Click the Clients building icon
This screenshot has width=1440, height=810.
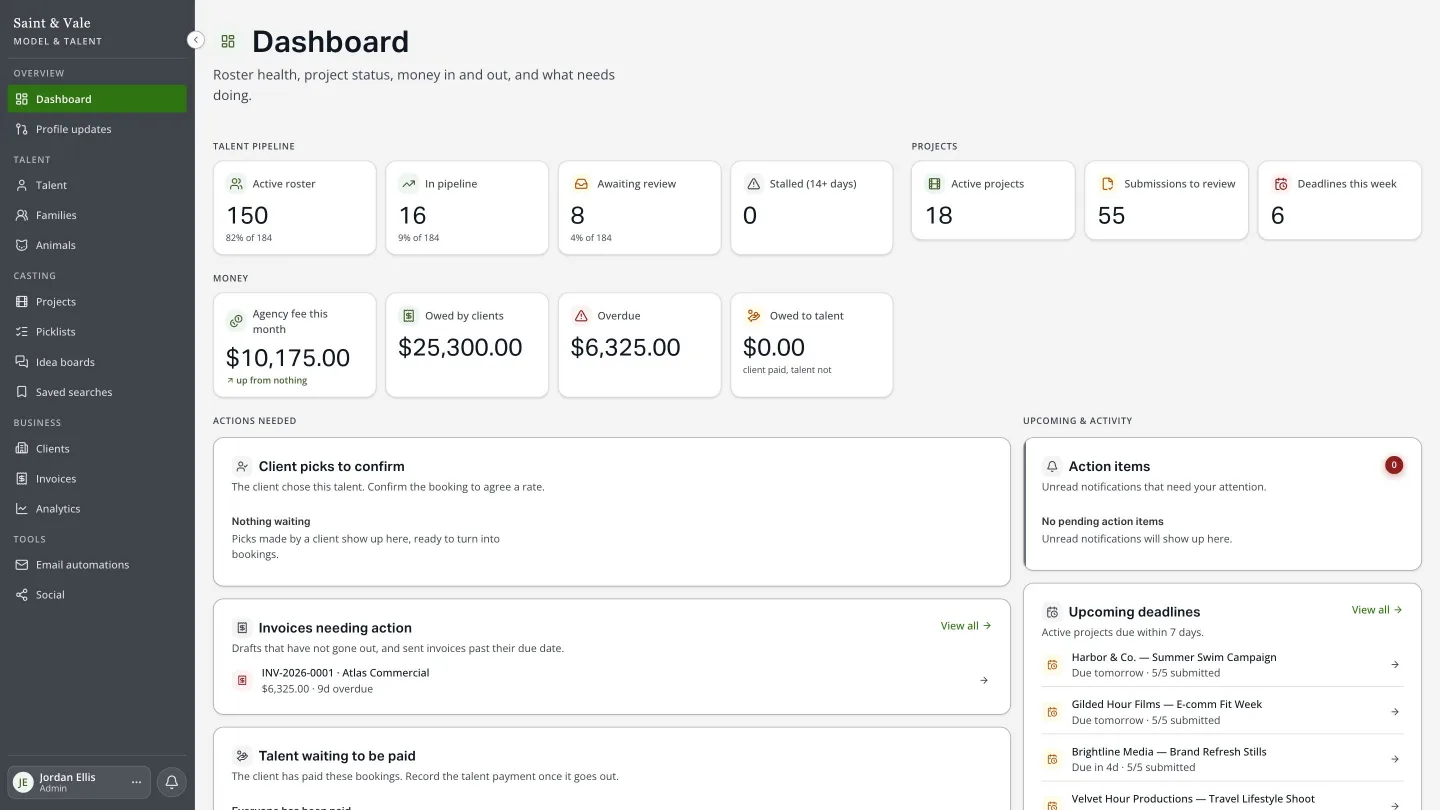[x=22, y=449]
